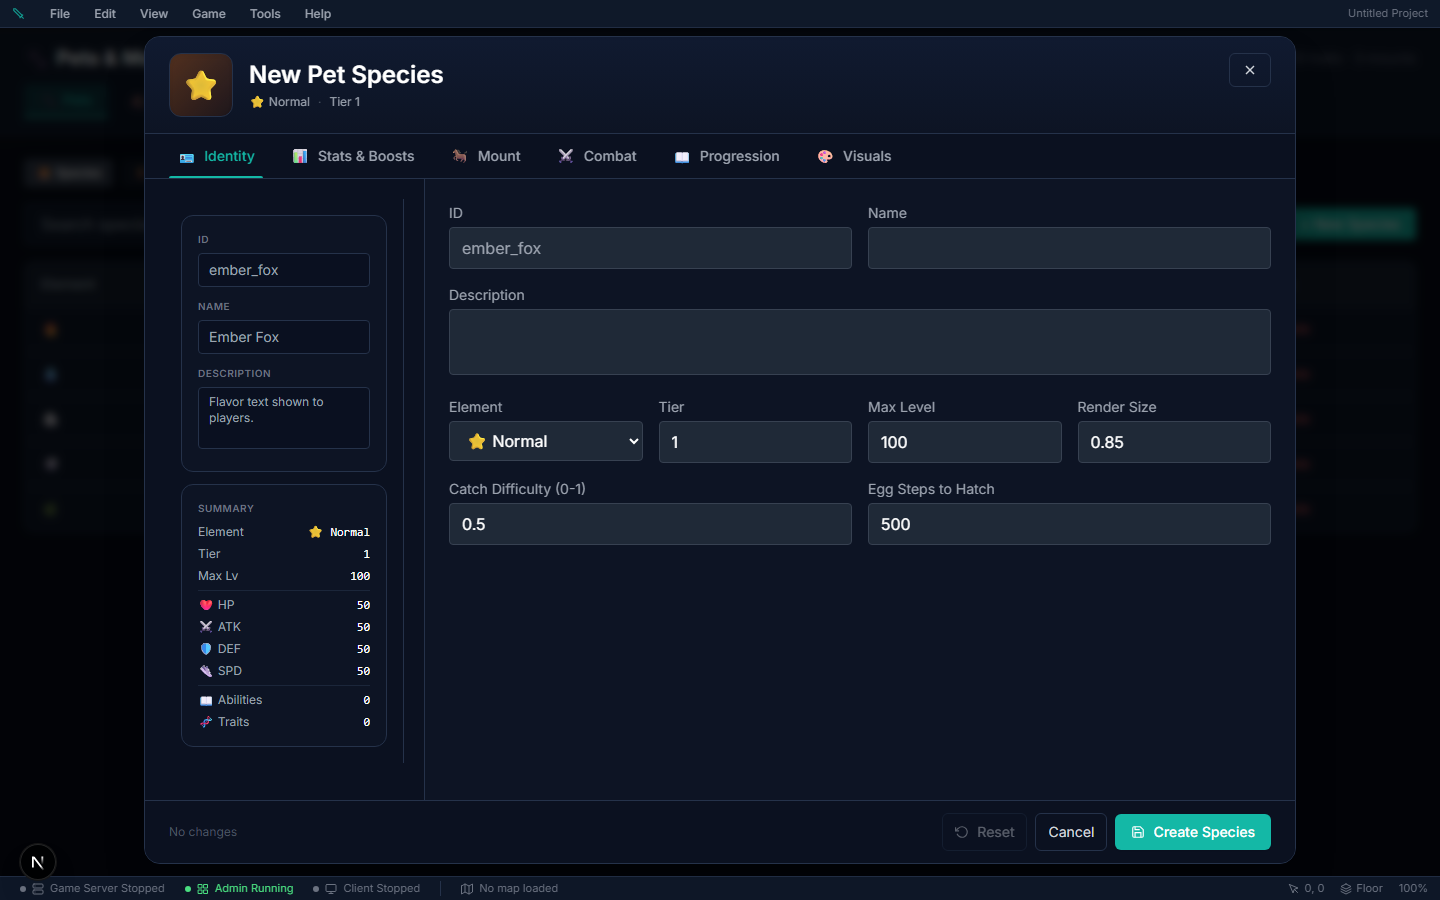Viewport: 1440px width, 900px height.
Task: Click the Catch Difficulty field showing 0.5
Action: pyautogui.click(x=650, y=524)
